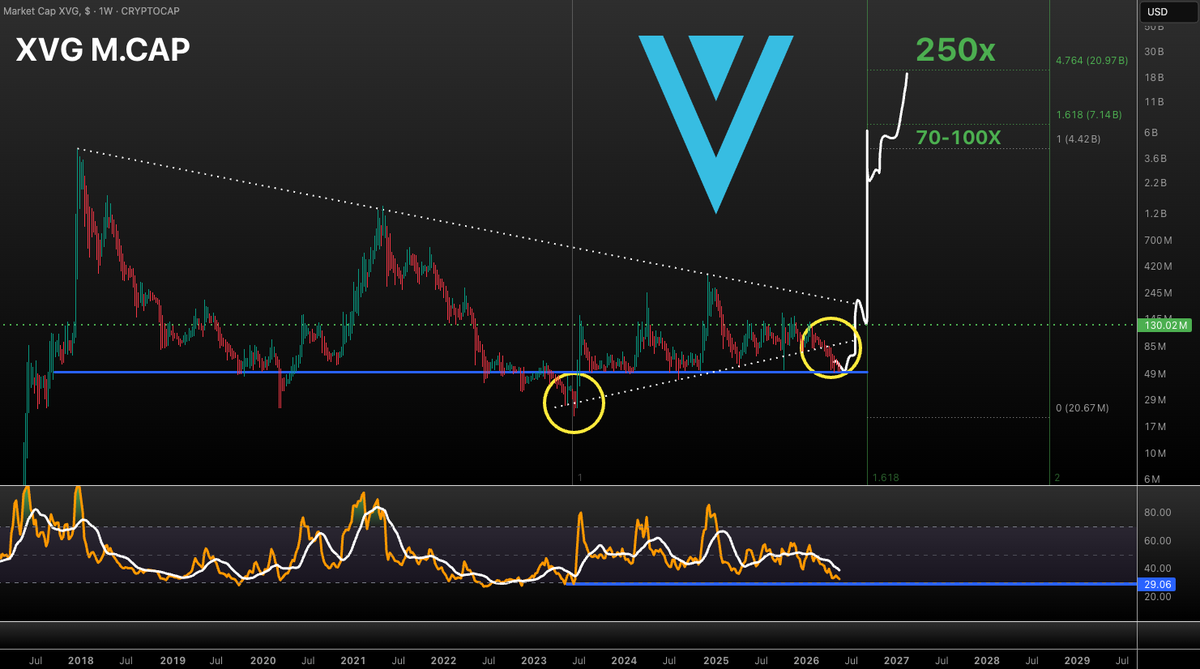Click the 2018 label on time axis
The width and height of the screenshot is (1200, 669).
[x=80, y=661]
